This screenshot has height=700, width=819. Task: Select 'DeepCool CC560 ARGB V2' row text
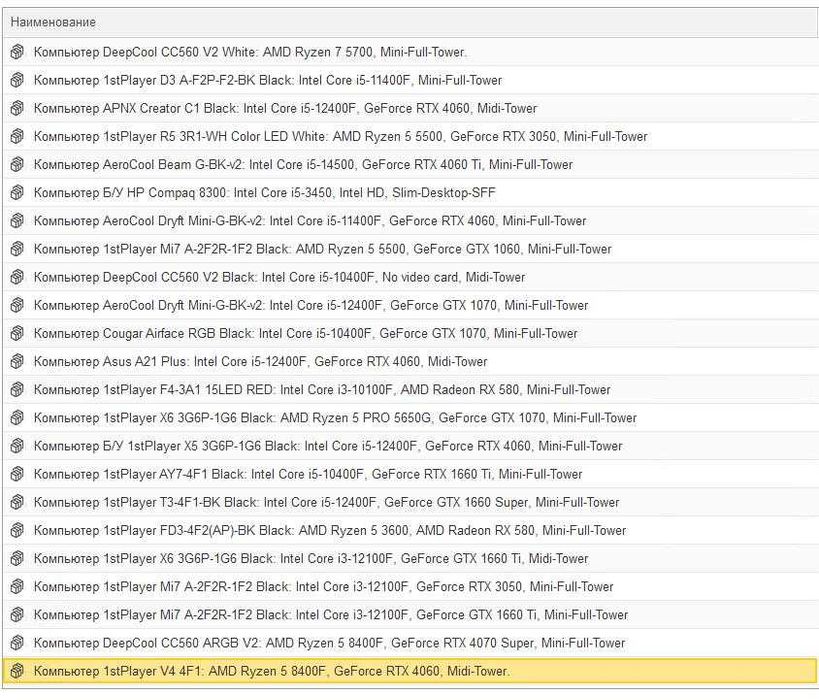tap(329, 644)
